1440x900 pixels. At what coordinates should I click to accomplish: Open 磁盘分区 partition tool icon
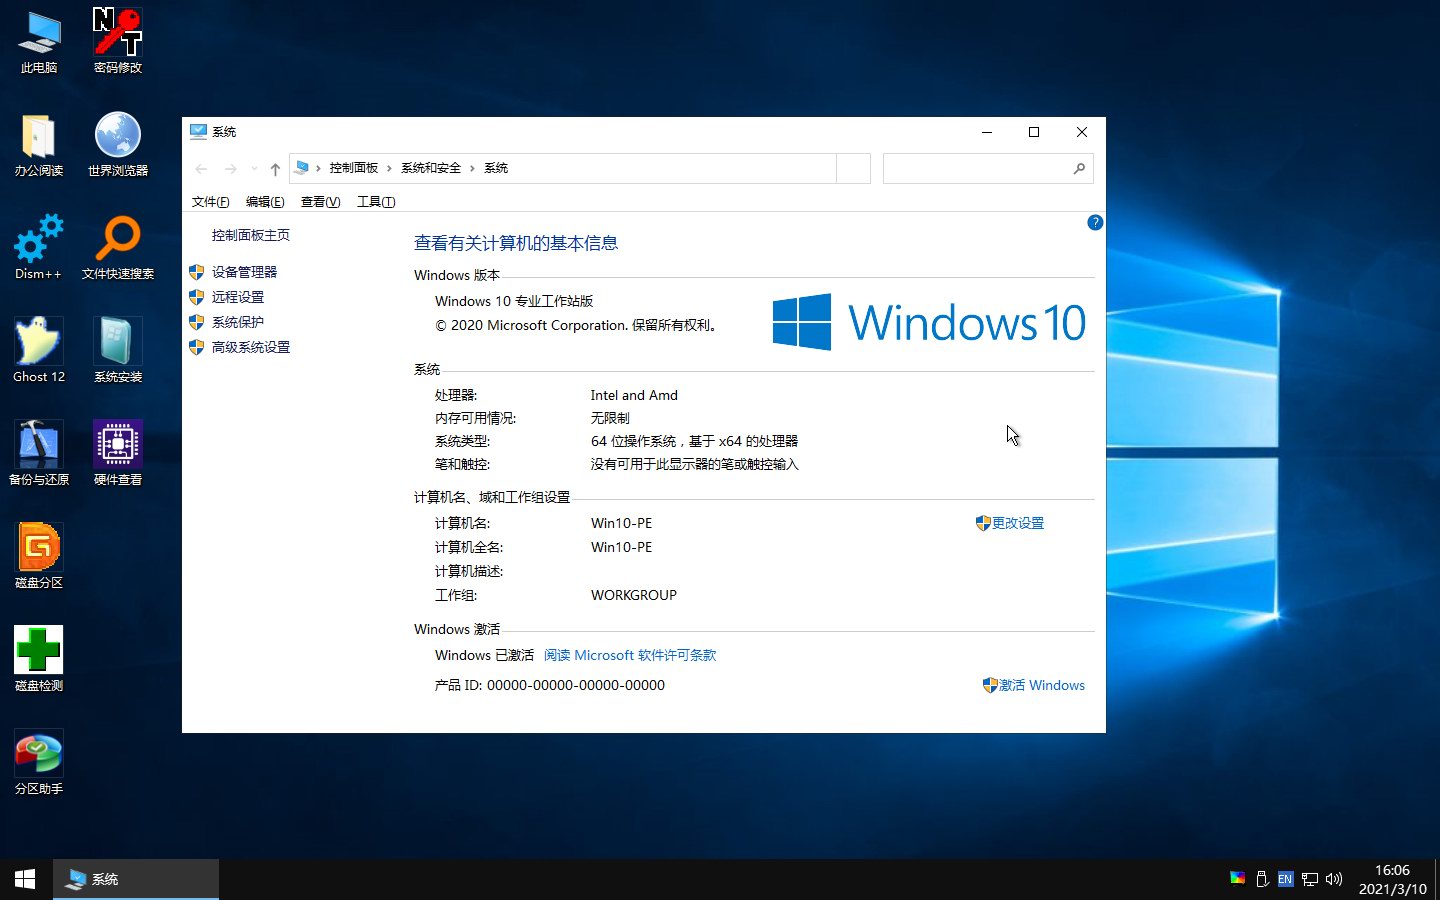tap(39, 557)
